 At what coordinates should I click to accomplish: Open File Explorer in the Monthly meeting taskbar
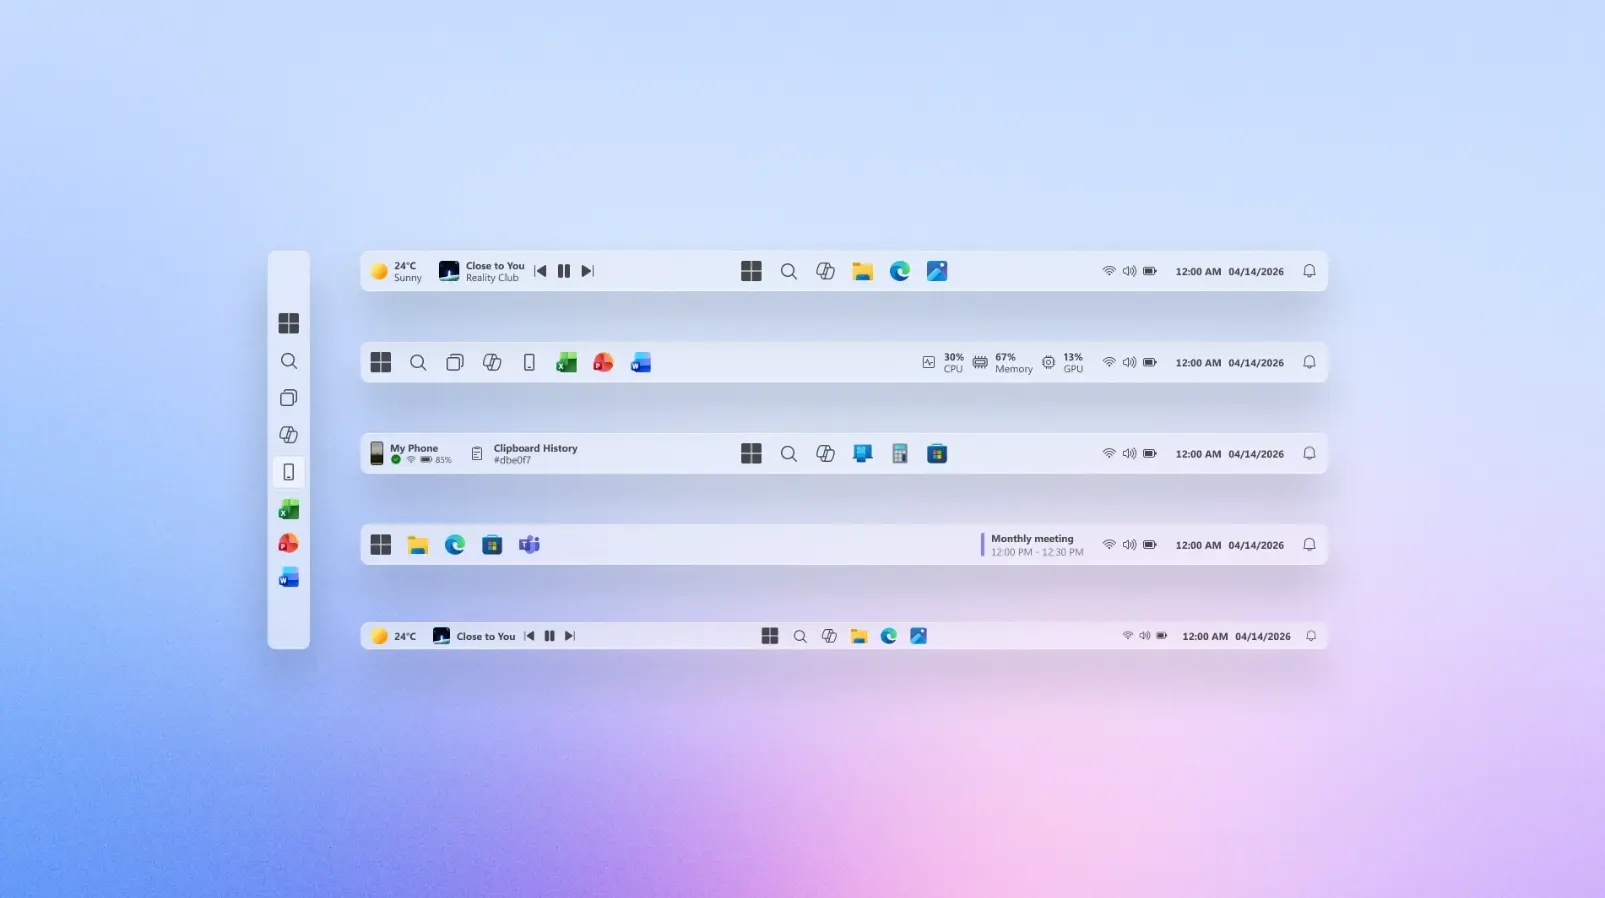pyautogui.click(x=418, y=544)
